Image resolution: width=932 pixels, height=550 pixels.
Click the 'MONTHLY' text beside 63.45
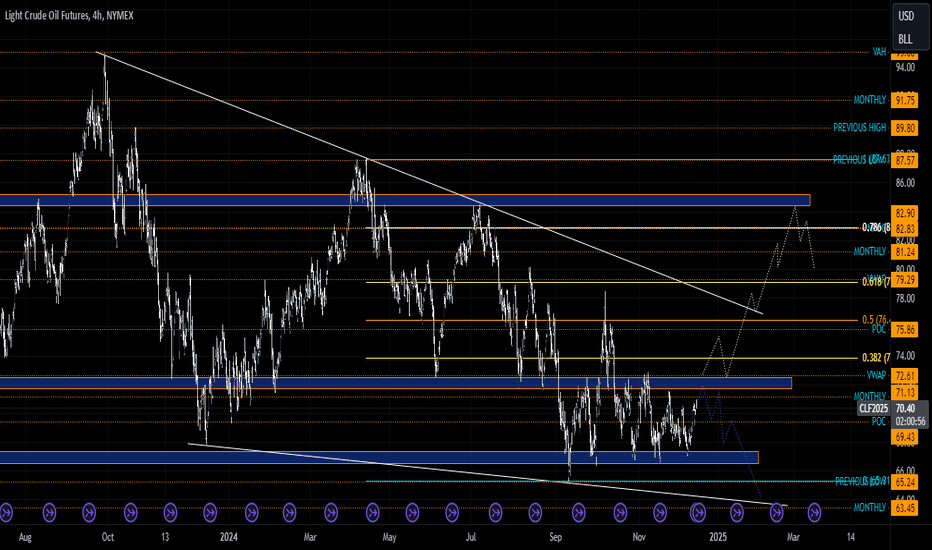coord(870,507)
